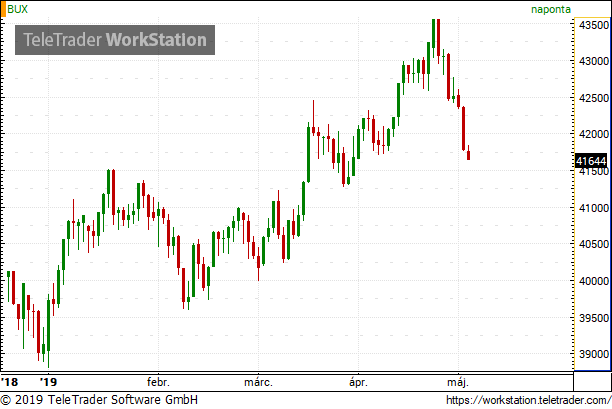Click the © 2019 TeleTrader Software GmbH text
This screenshot has width=612, height=409.
point(99,400)
